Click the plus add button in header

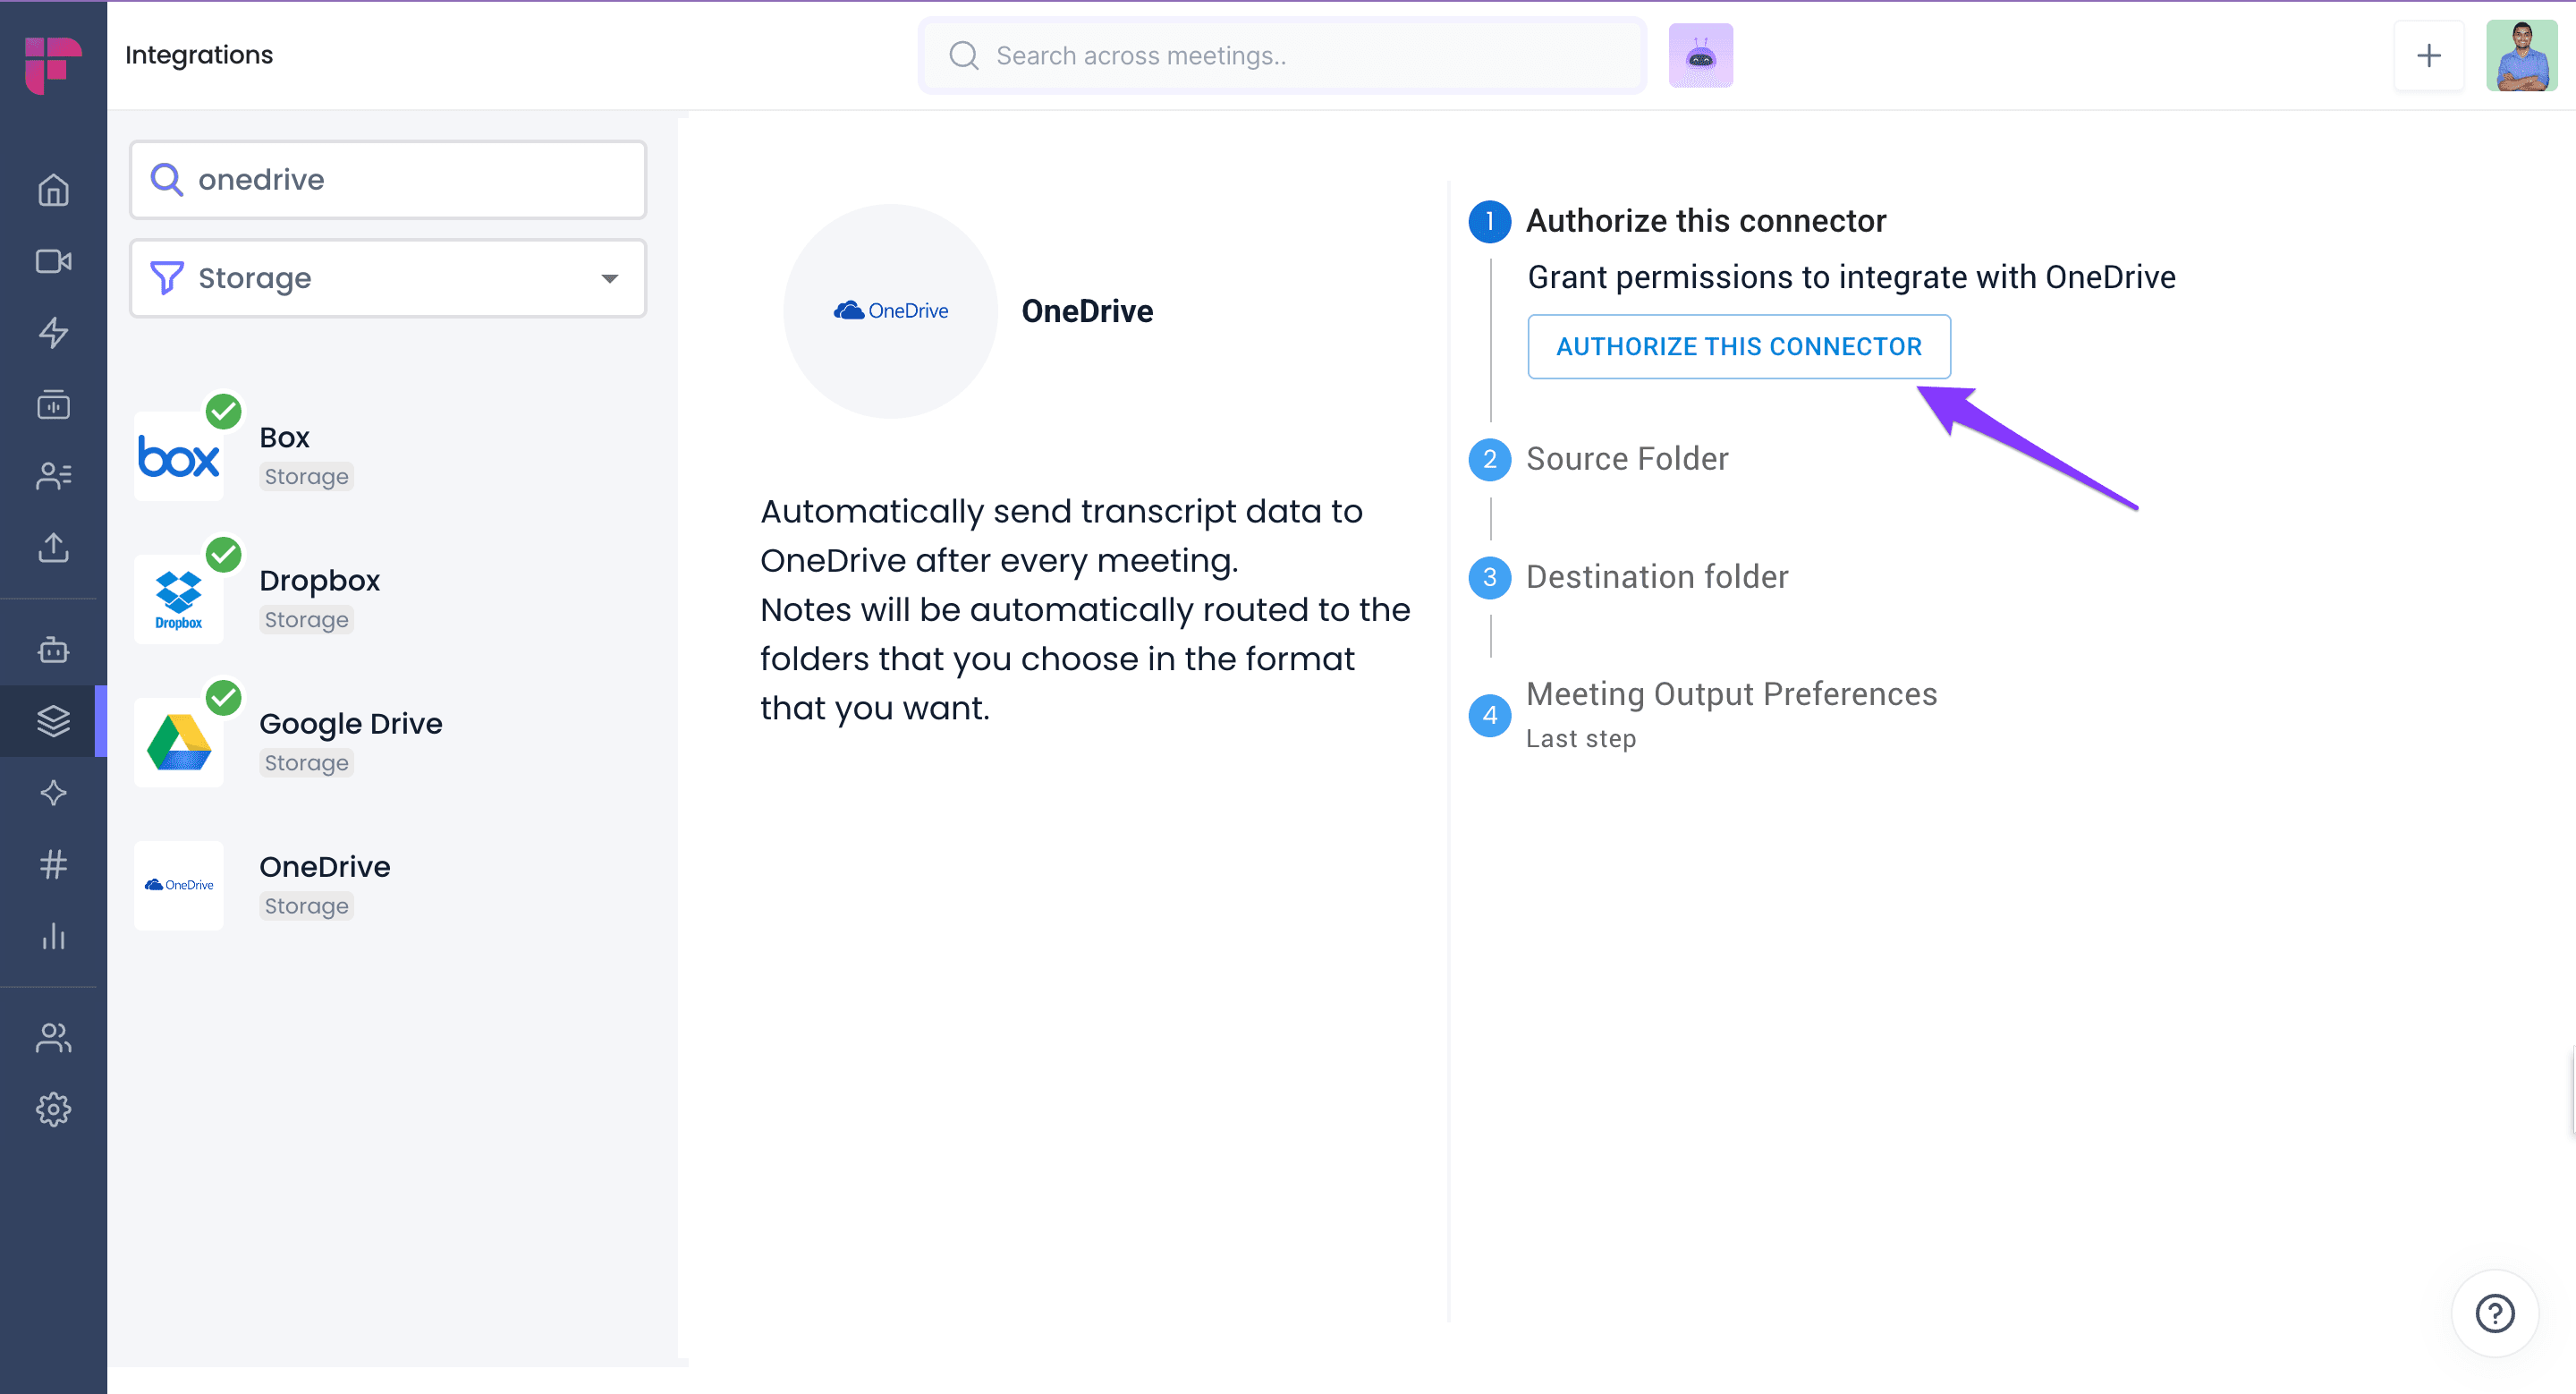click(x=2428, y=55)
